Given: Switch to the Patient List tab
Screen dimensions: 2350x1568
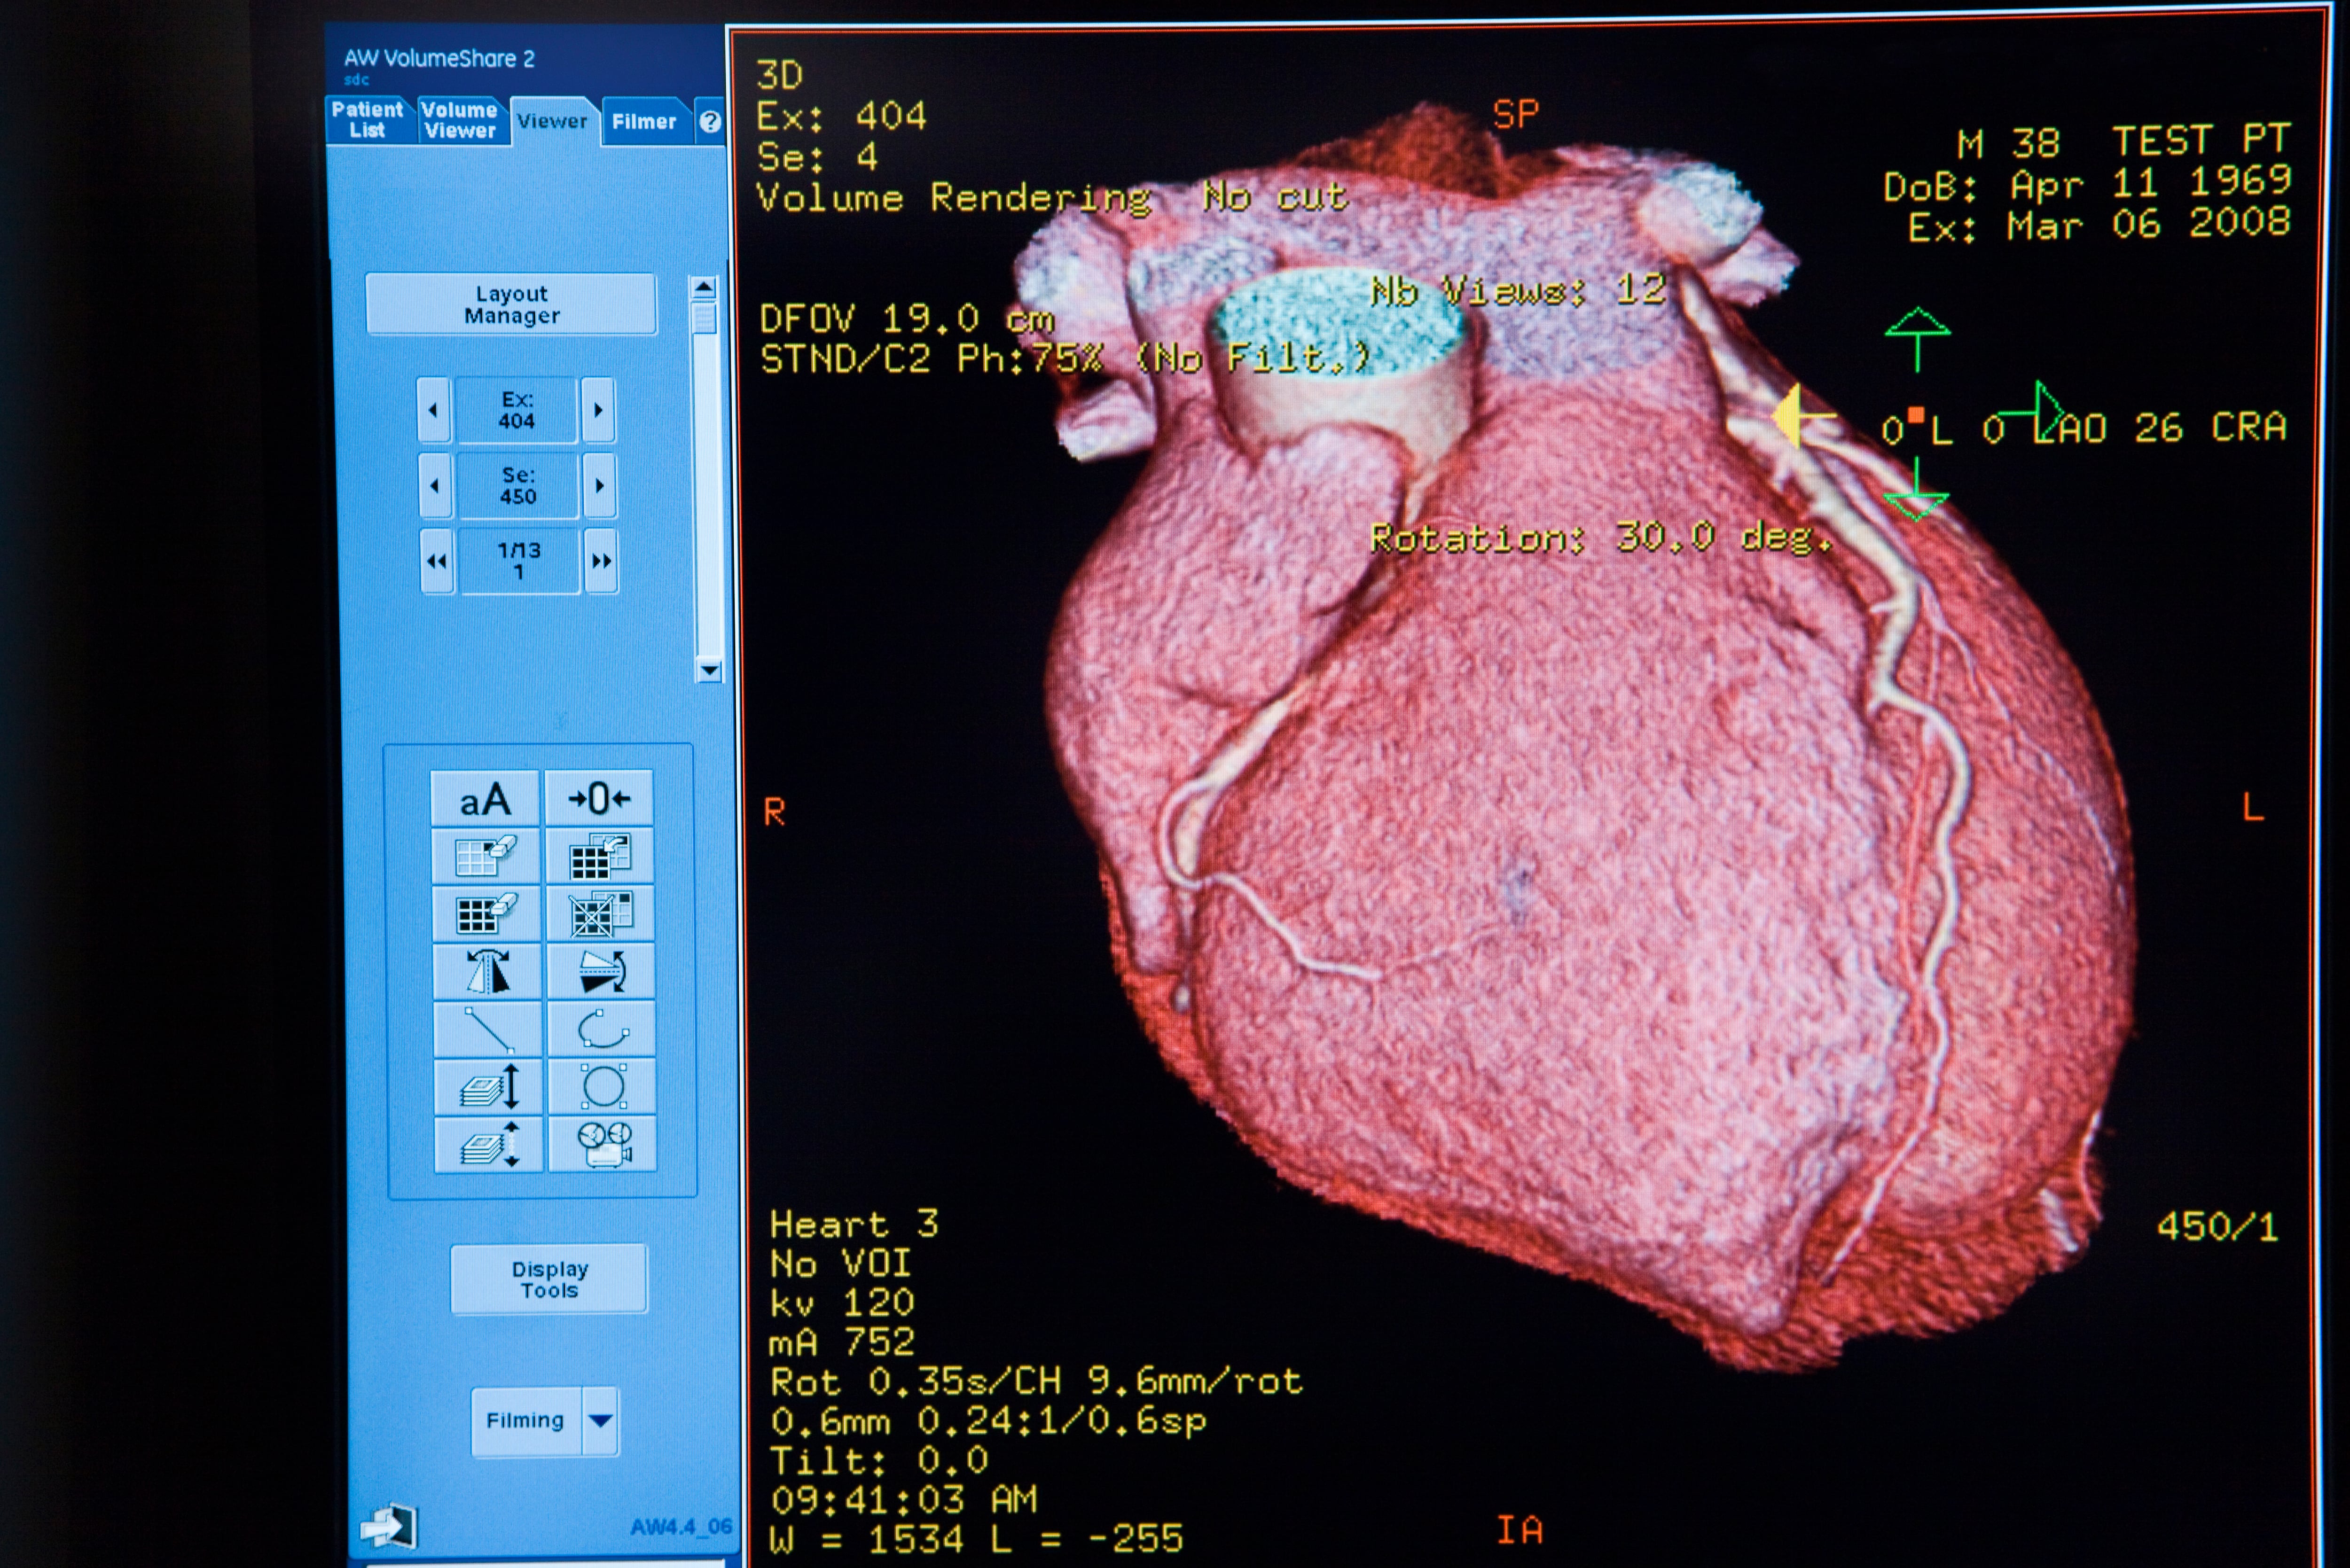Looking at the screenshot, I should [367, 120].
